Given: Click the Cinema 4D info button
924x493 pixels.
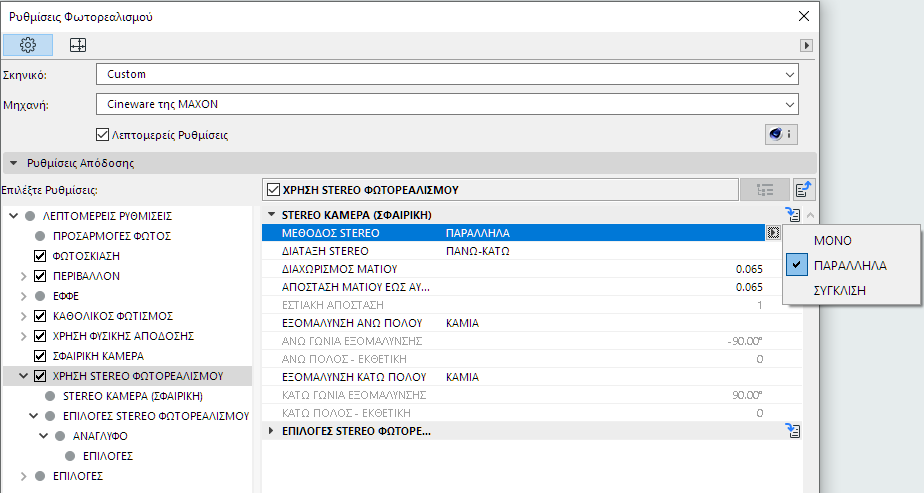Looking at the screenshot, I should 781,134.
